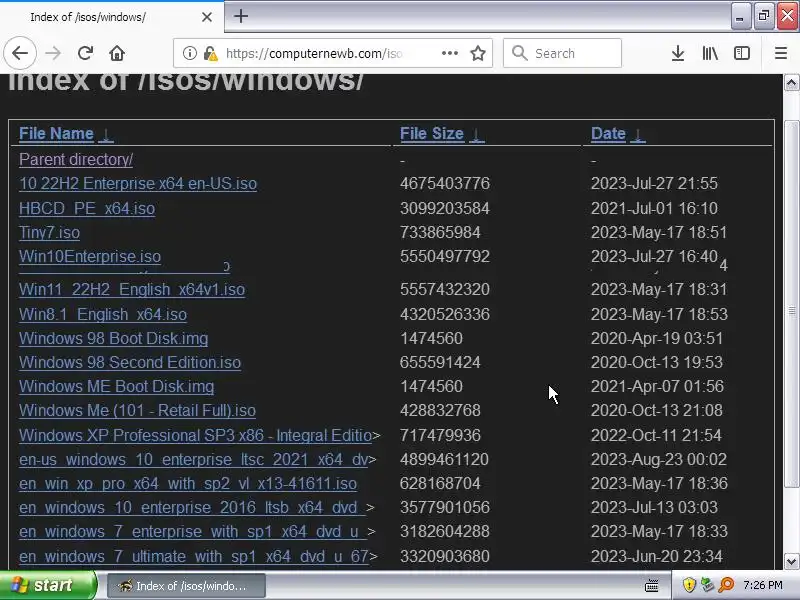Download 10 22H2 Enterprise x64 en-US.iso

click(x=138, y=184)
